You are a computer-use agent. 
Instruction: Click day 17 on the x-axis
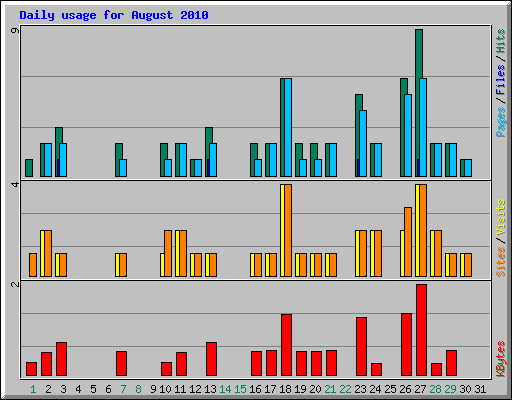[270, 389]
